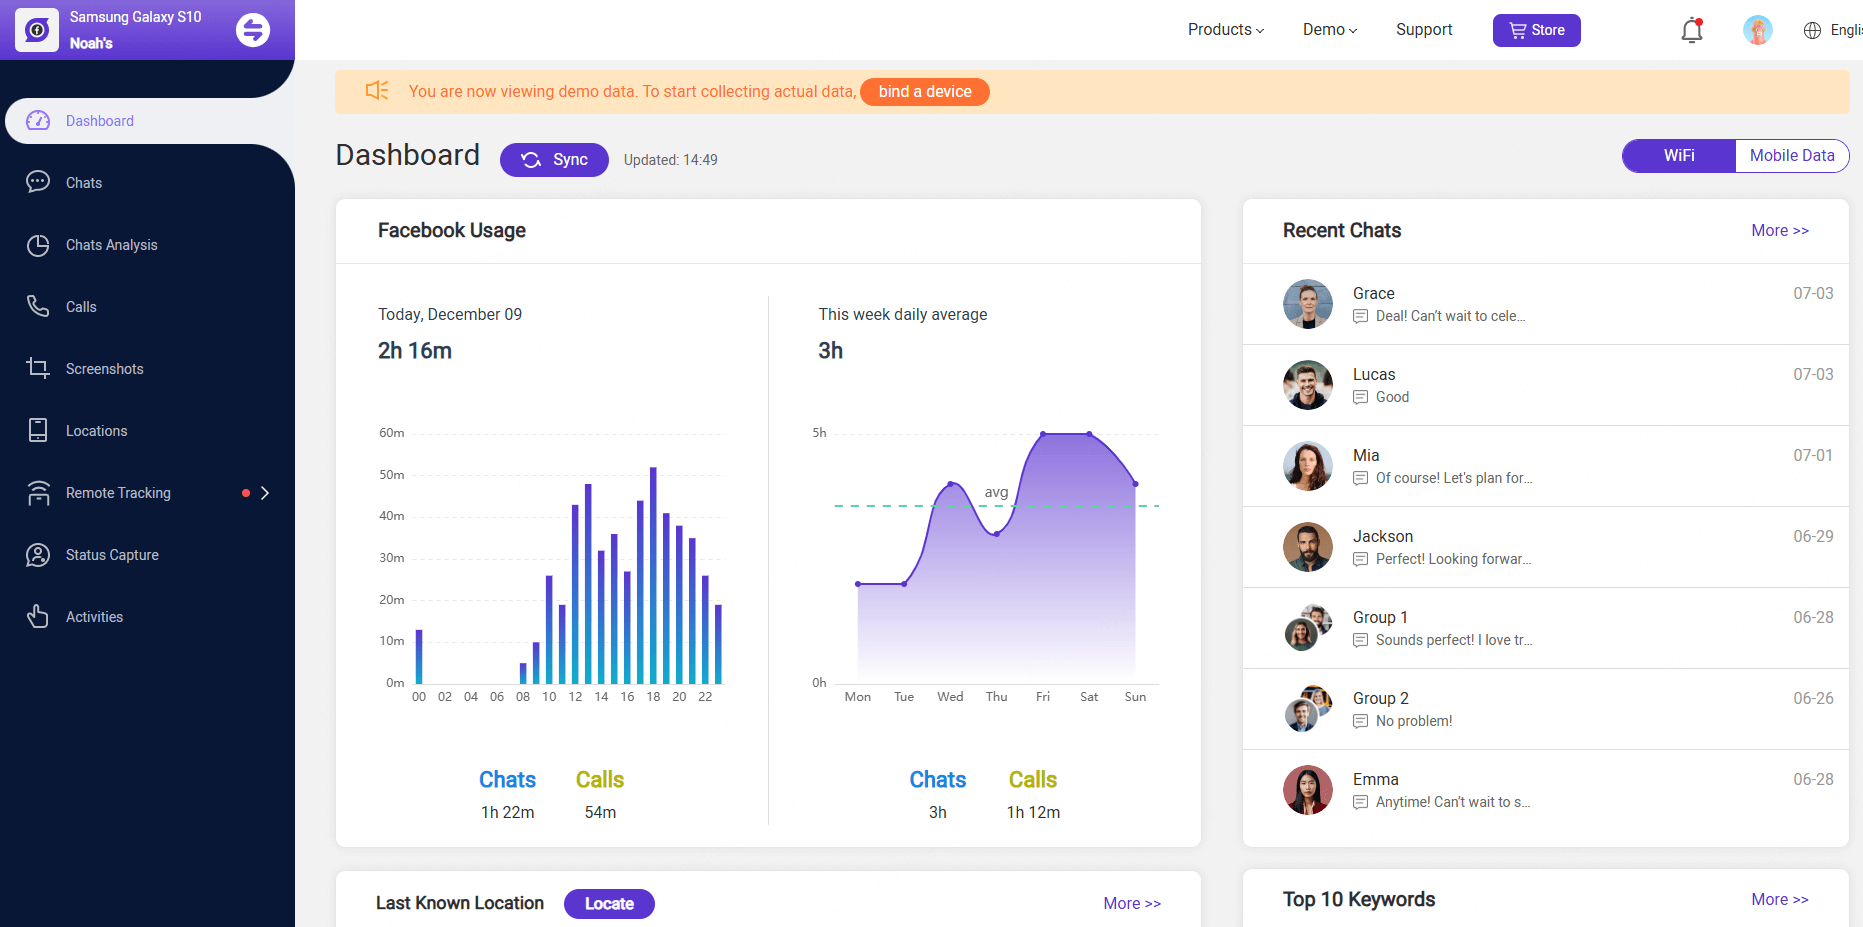Open Chats Analysis in sidebar
This screenshot has height=927, width=1863.
pyautogui.click(x=111, y=245)
